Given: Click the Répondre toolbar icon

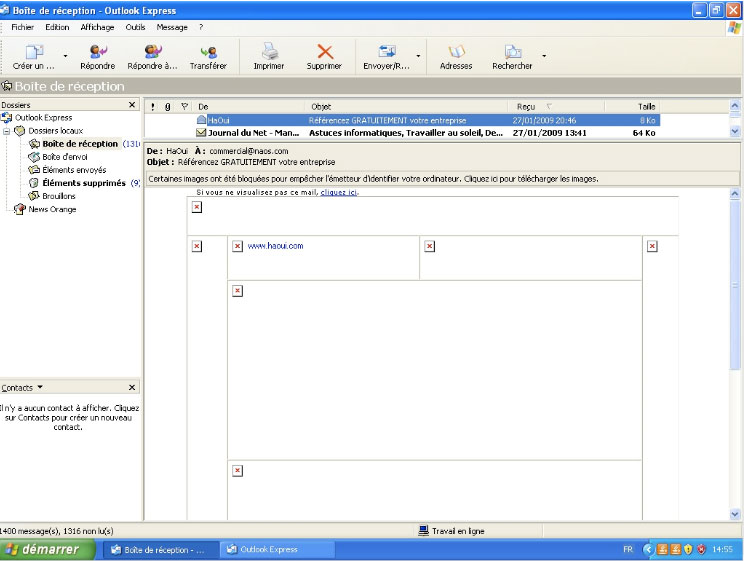Looking at the screenshot, I should 97,51.
